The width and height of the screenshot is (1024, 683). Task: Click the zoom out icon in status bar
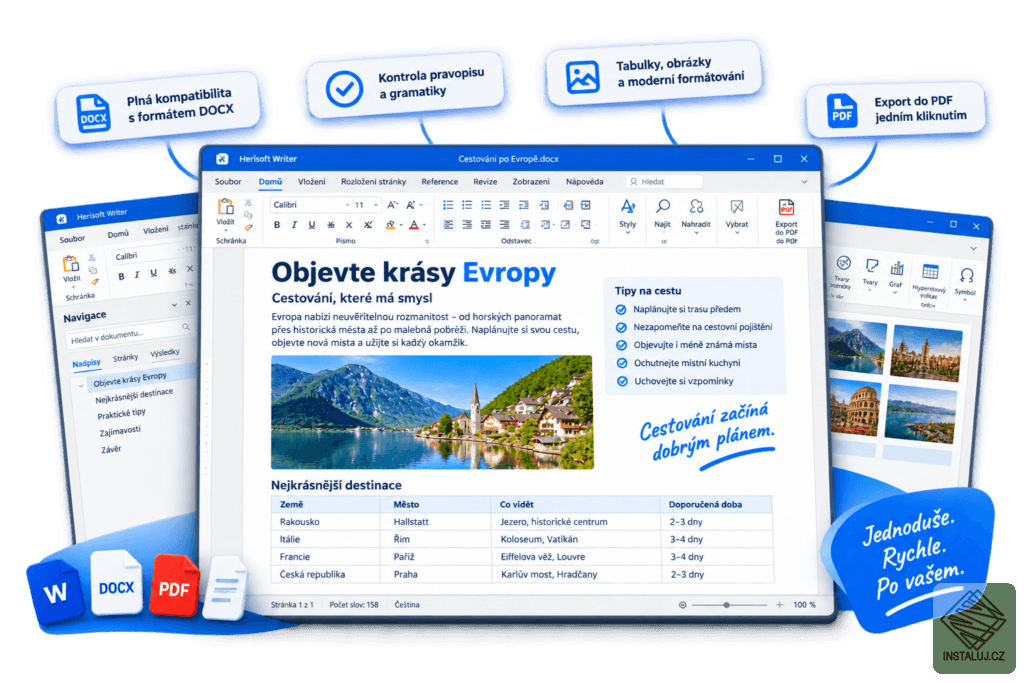pos(682,605)
